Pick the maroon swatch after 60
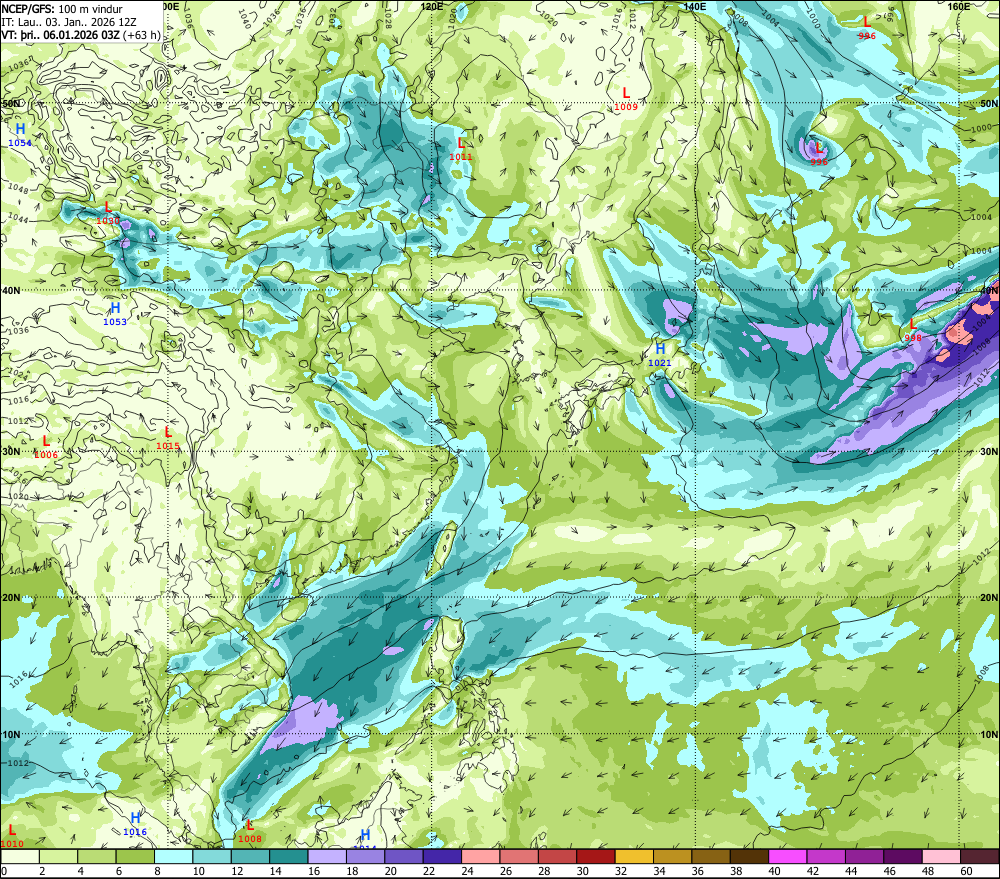The width and height of the screenshot is (1000, 879). pos(980,856)
